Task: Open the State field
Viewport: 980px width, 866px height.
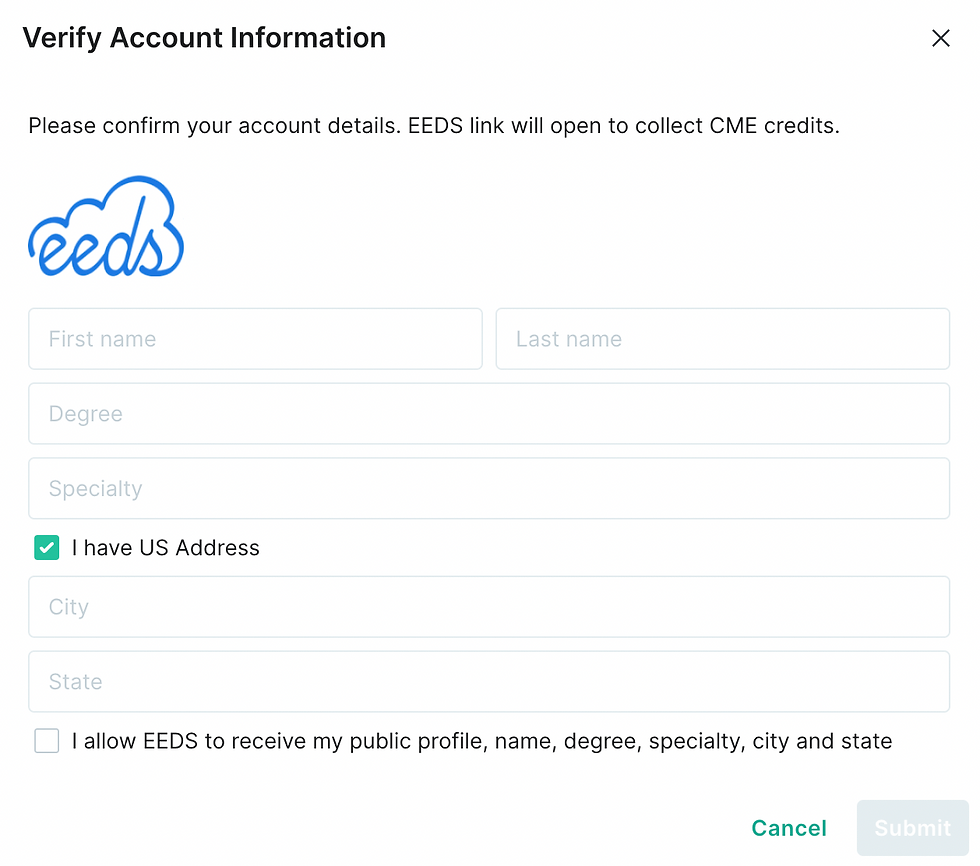Action: [489, 681]
